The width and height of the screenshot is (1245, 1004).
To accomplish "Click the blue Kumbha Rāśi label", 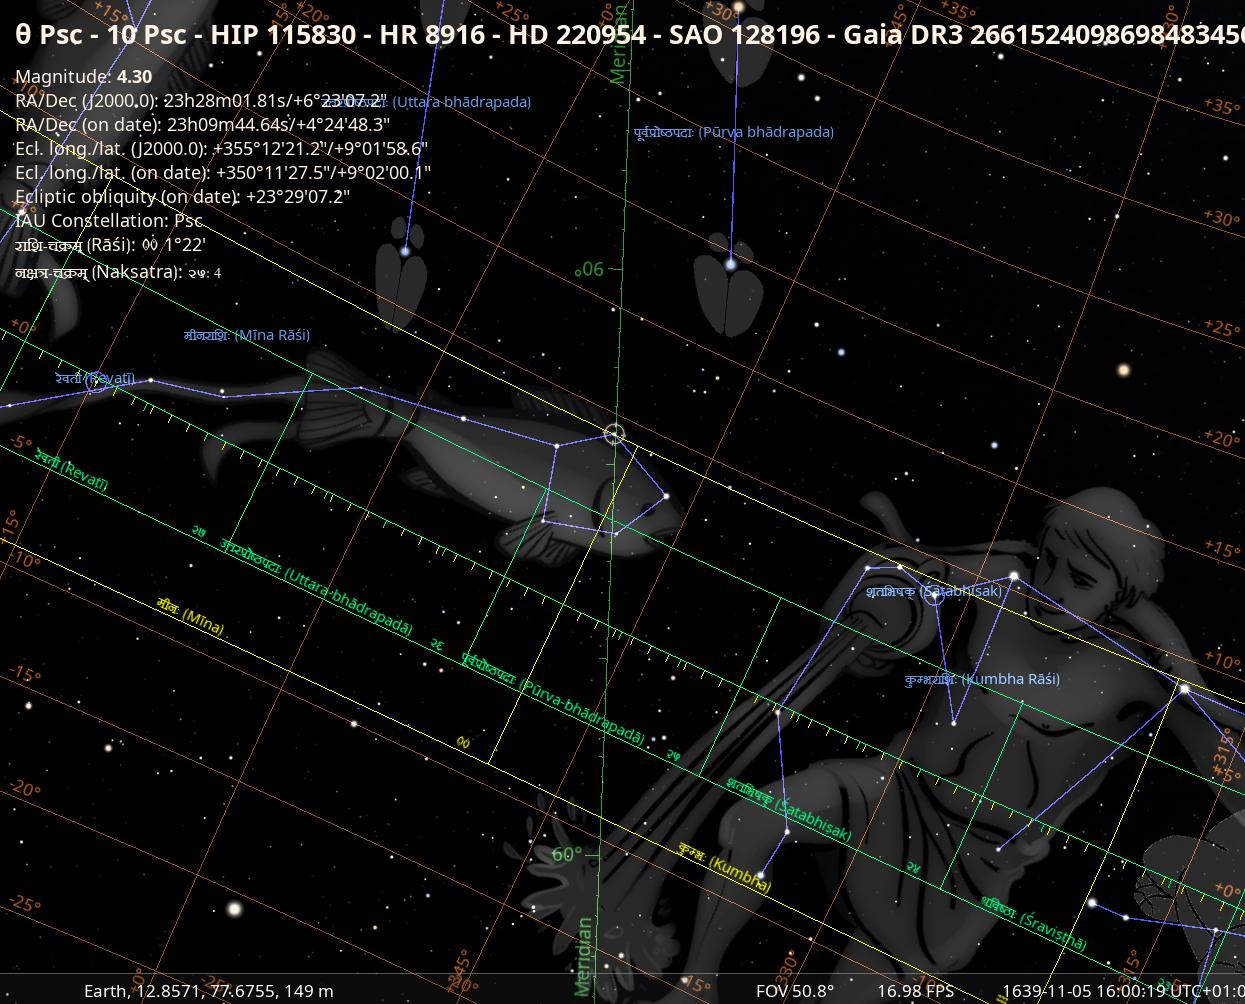I will click(x=982, y=679).
